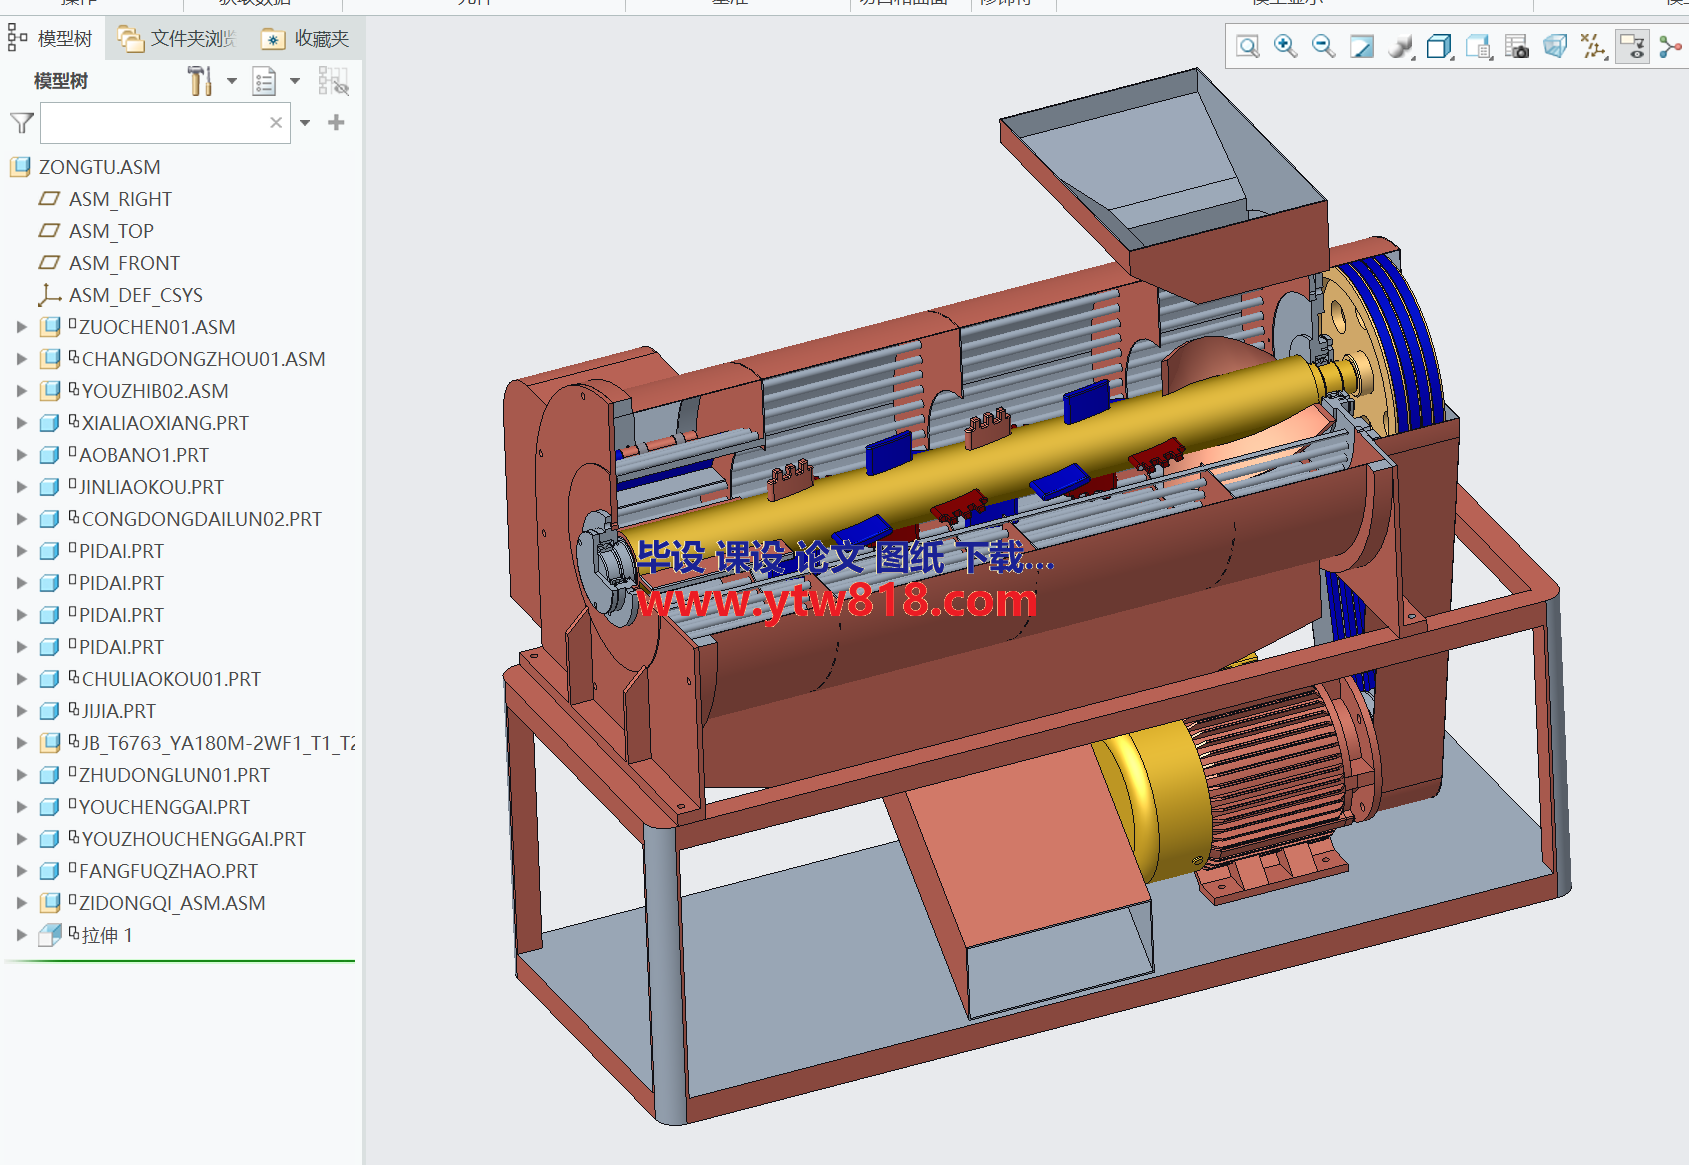Click the Zoom In magnifier icon
Screen dimensions: 1689x1165
[x=1285, y=46]
